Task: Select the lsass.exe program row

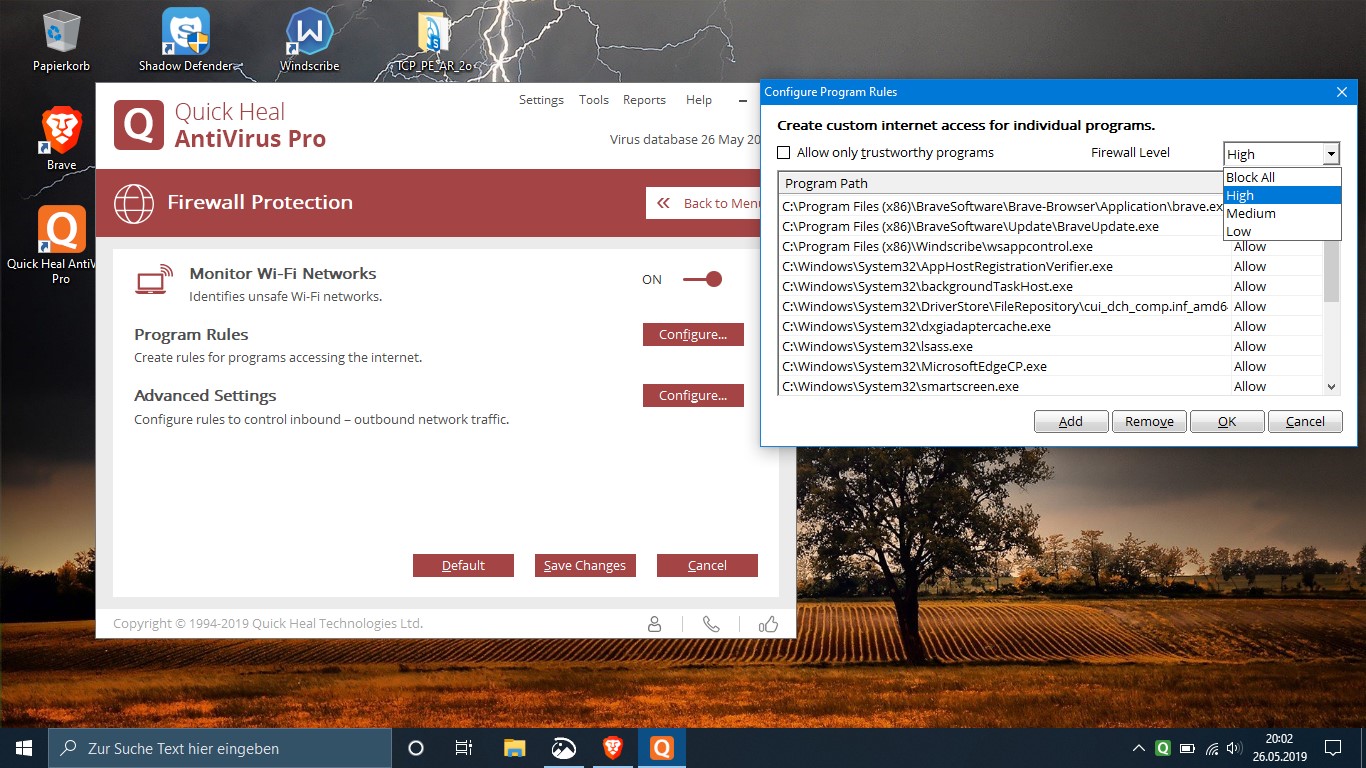Action: [x=1051, y=346]
